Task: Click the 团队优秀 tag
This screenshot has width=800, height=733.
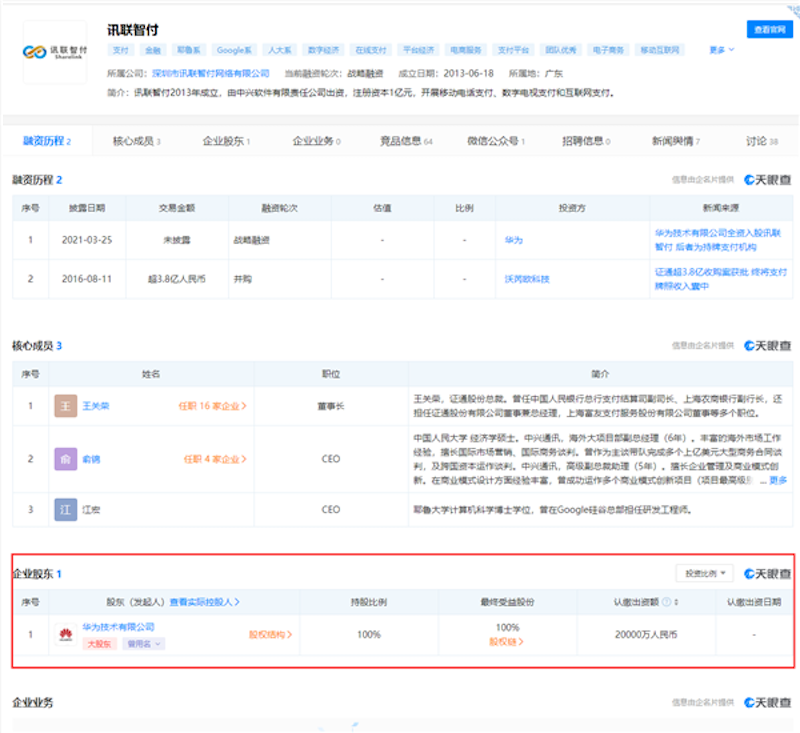Action: [x=561, y=50]
